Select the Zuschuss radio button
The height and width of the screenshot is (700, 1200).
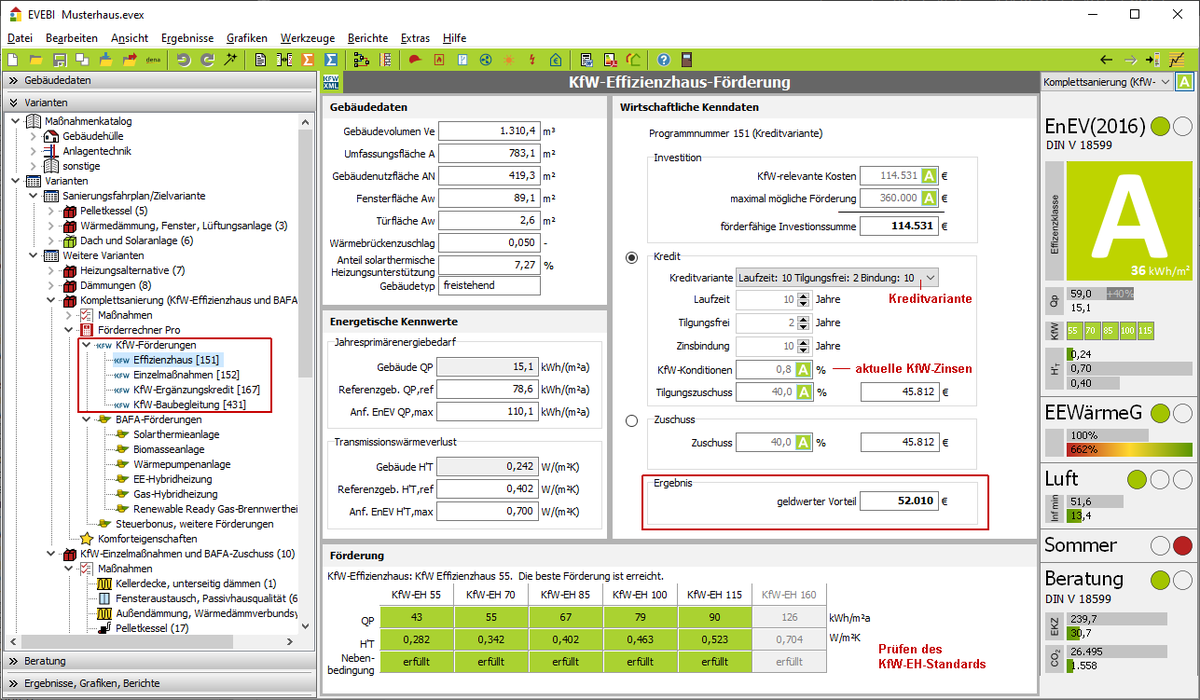(x=631, y=421)
